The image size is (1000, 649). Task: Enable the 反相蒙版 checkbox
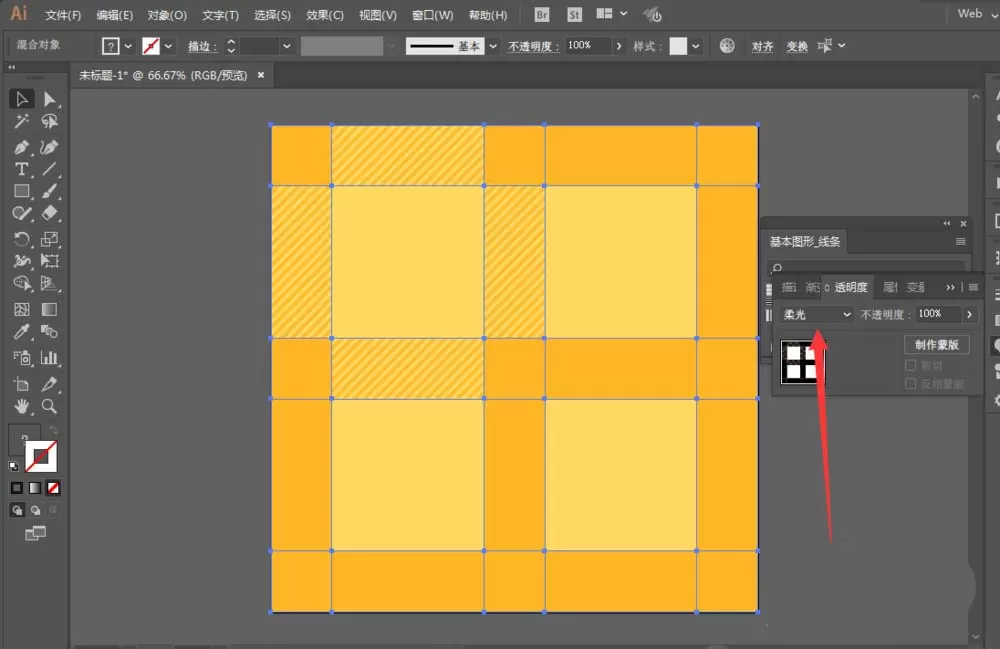(x=911, y=383)
